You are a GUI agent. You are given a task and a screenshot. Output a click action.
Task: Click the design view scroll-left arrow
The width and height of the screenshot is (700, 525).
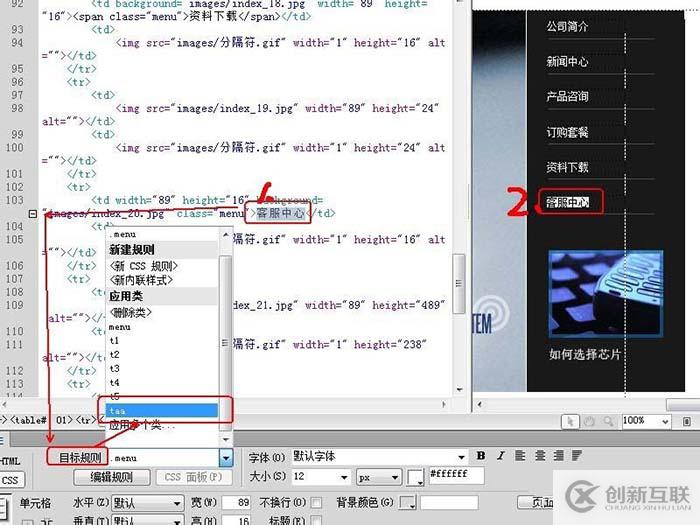(480, 404)
